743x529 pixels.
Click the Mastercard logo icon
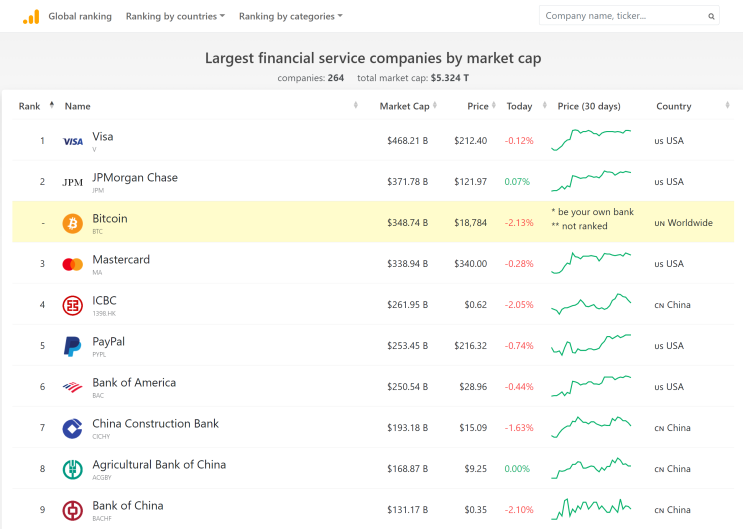[x=72, y=264]
